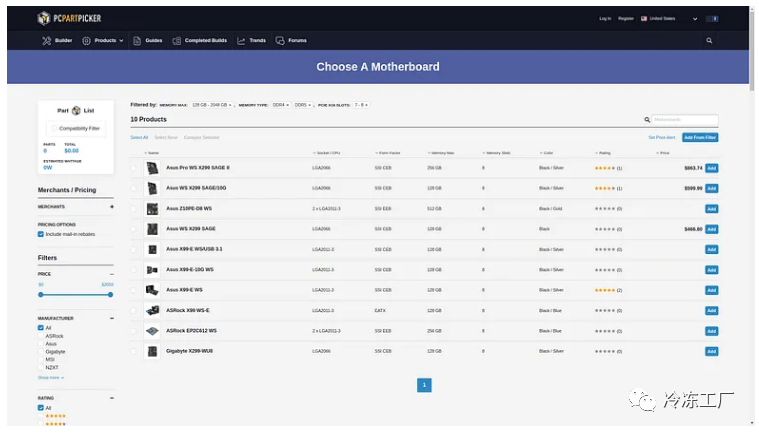Open Asus Z10PE-D8 WS thumbnail
759x433 pixels.
point(152,209)
